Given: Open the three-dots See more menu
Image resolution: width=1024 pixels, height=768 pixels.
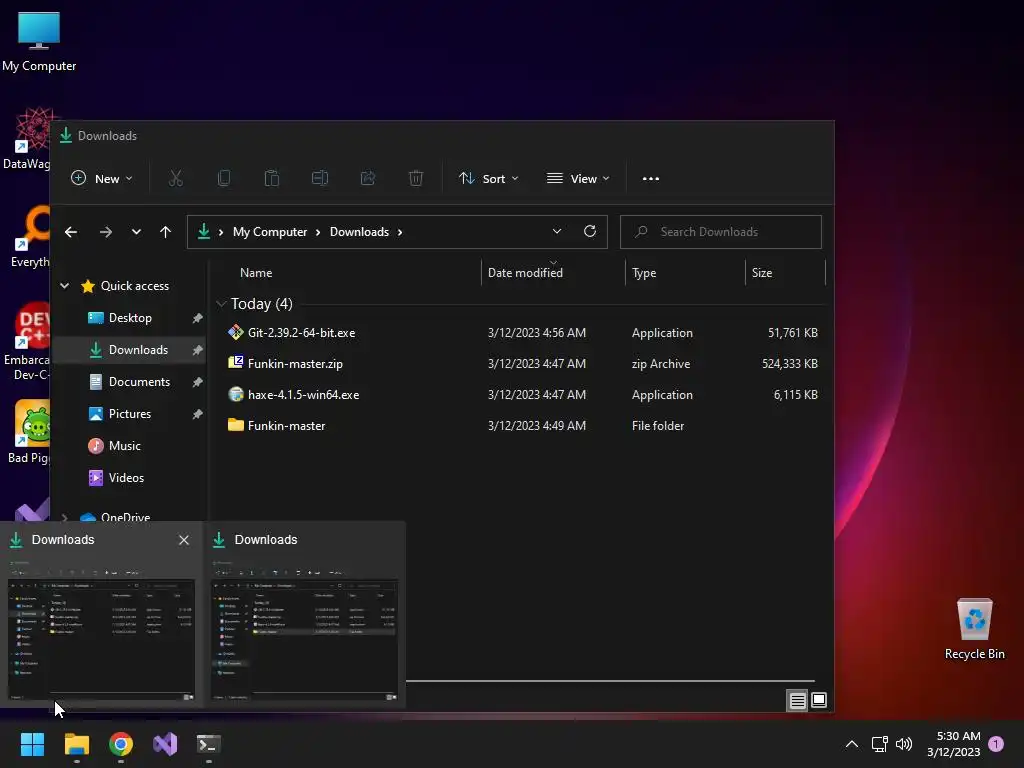Looking at the screenshot, I should click(650, 178).
